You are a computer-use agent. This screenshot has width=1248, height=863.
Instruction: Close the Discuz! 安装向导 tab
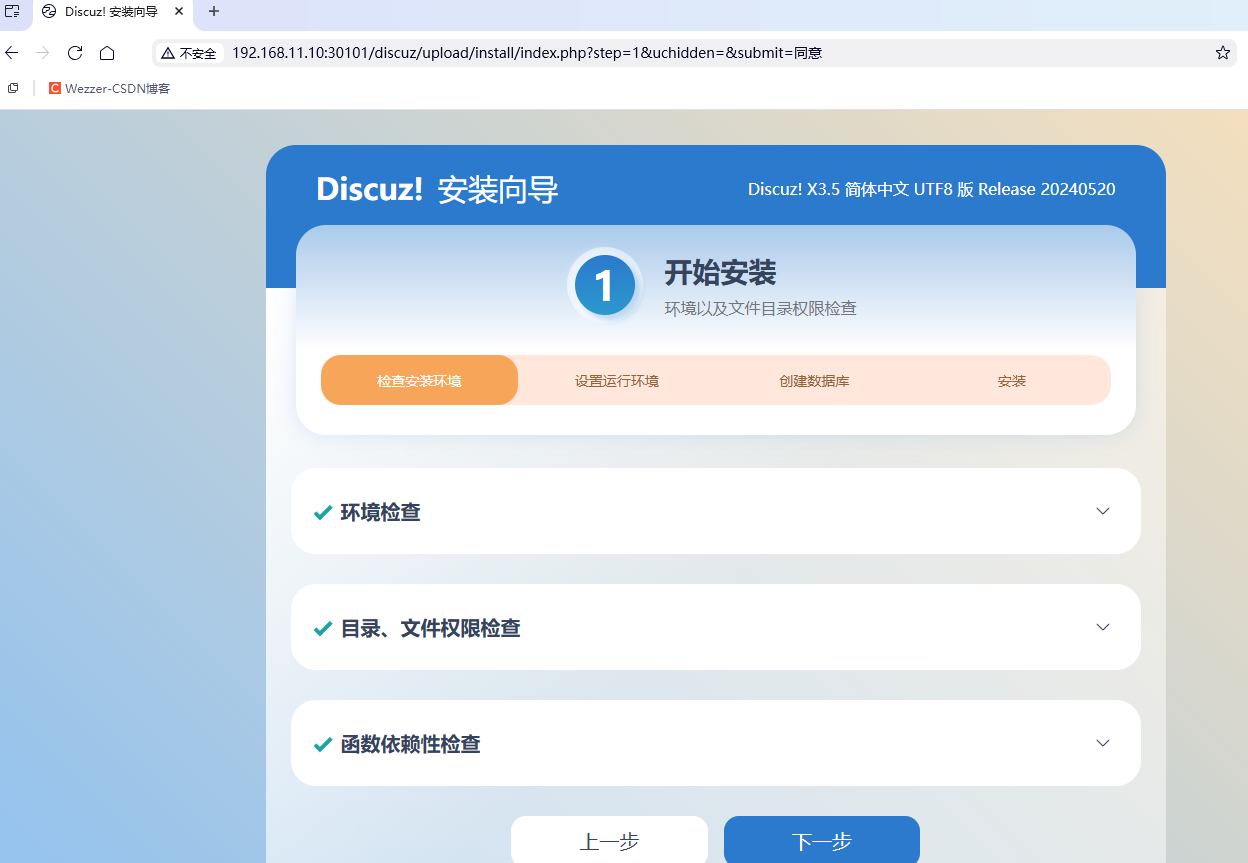[x=179, y=11]
